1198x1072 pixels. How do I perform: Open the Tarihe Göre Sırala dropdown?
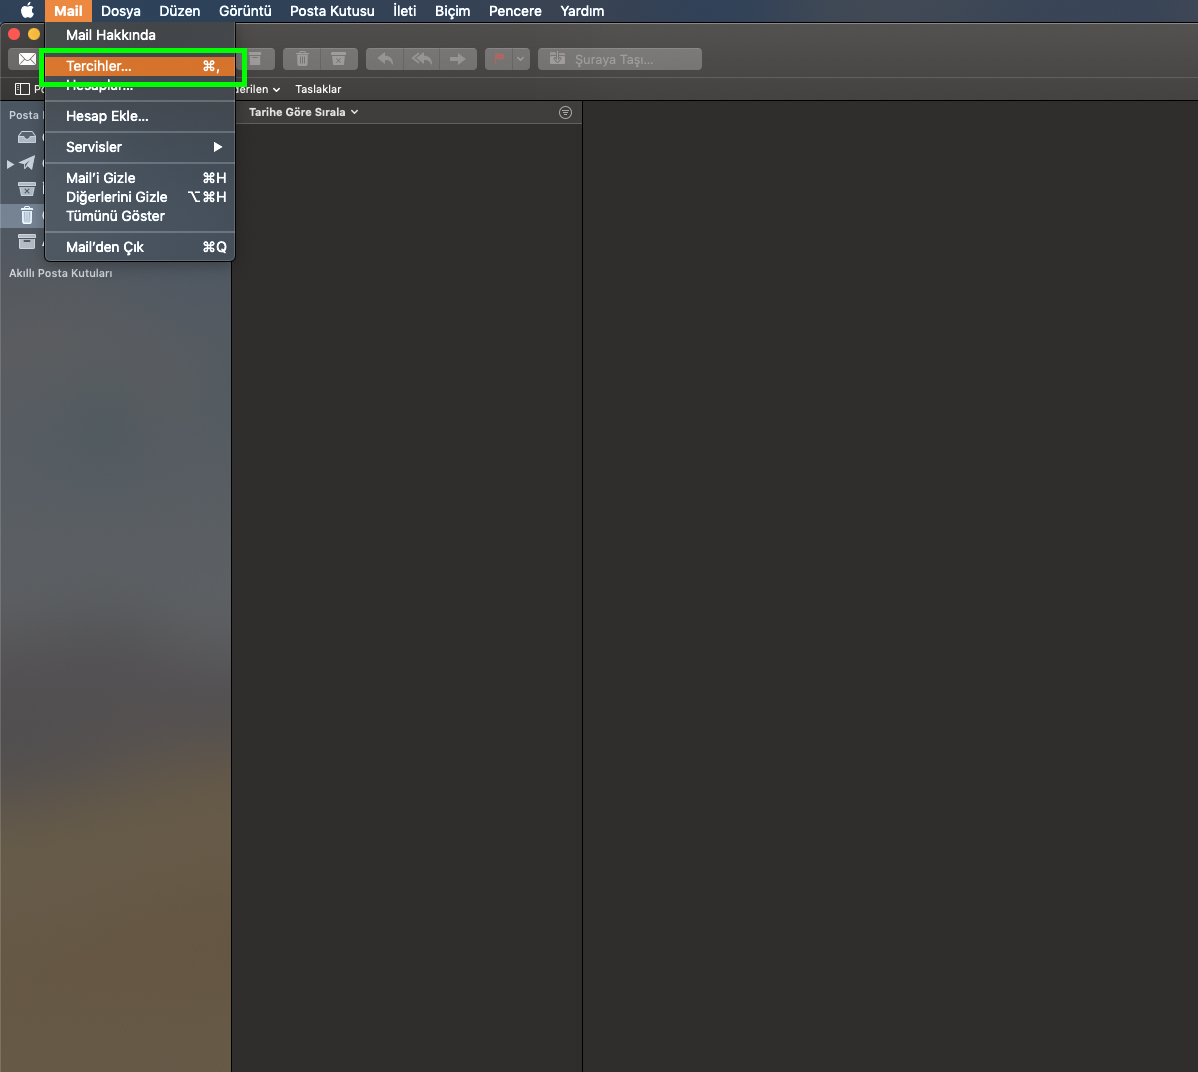(x=303, y=112)
